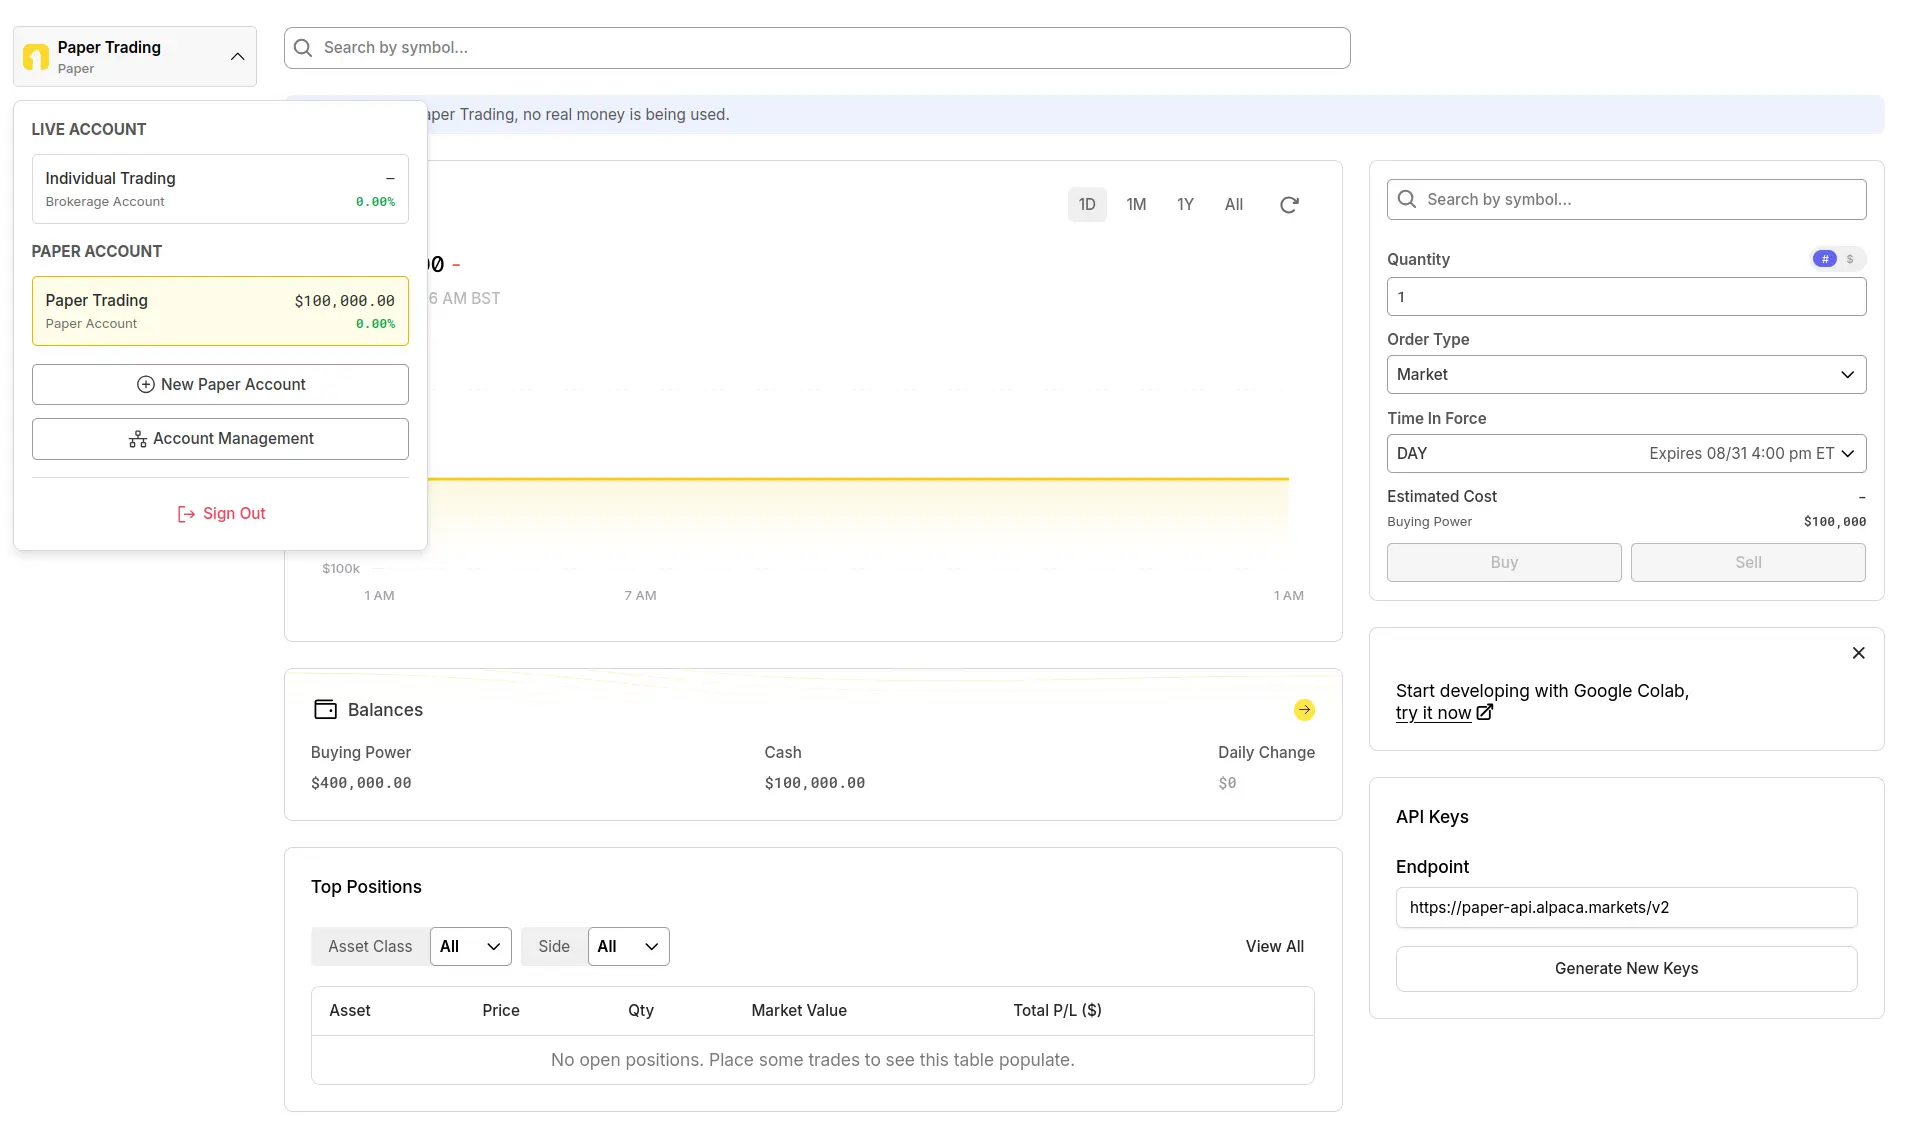Viewport: 1920px width, 1130px height.
Task: Switch chart range to All
Action: click(x=1234, y=204)
